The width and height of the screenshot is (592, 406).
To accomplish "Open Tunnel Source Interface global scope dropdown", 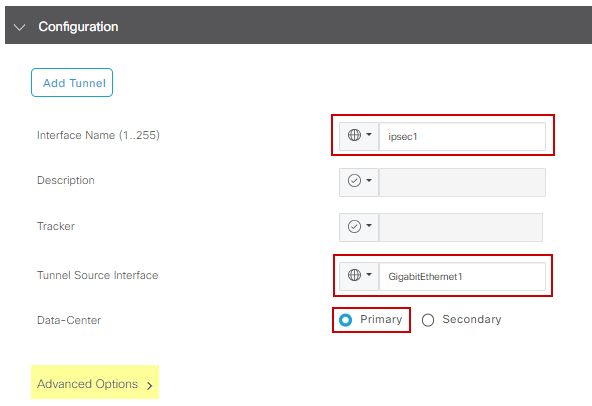I will [359, 276].
